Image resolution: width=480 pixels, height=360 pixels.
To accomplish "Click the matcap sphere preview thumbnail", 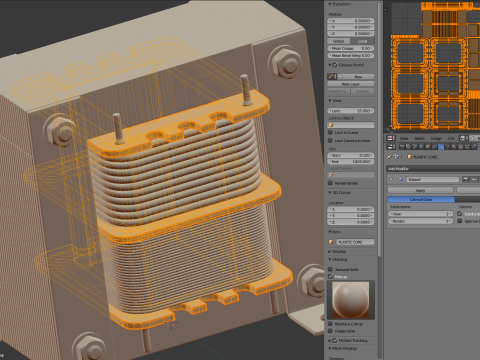I will pyautogui.click(x=351, y=300).
